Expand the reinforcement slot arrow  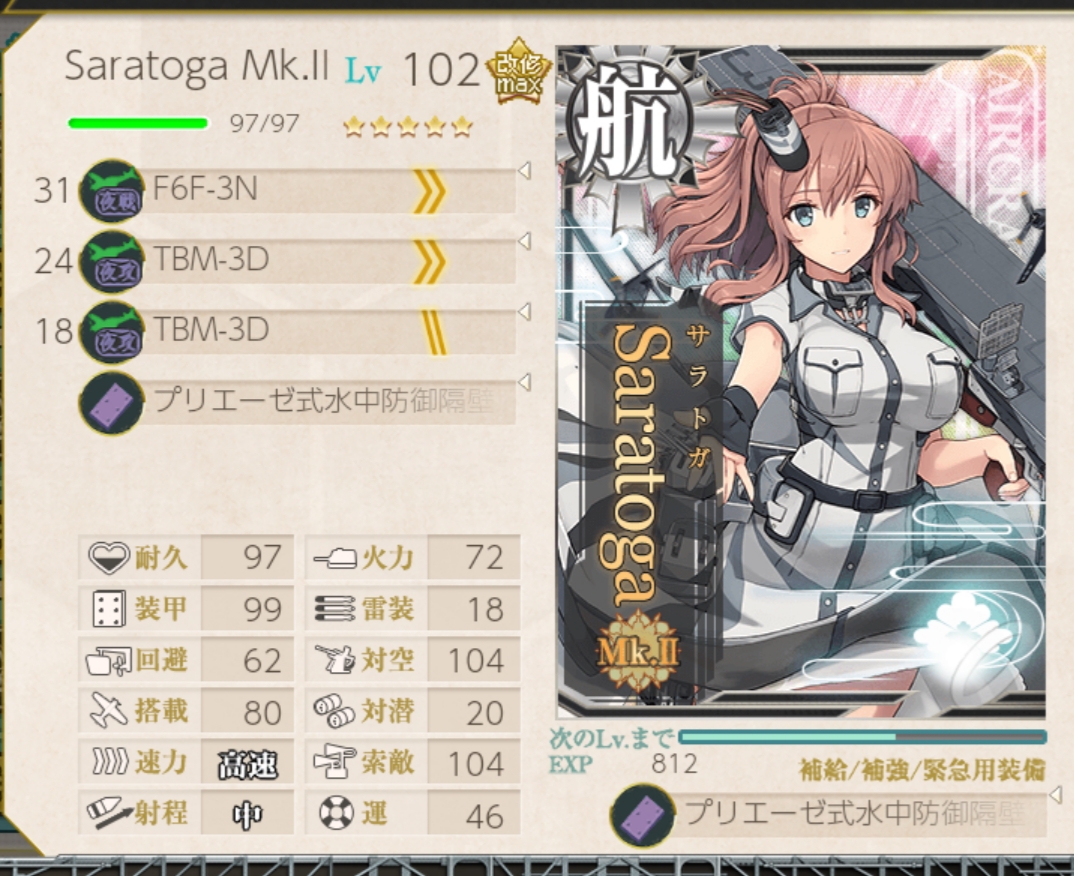coord(1056,794)
